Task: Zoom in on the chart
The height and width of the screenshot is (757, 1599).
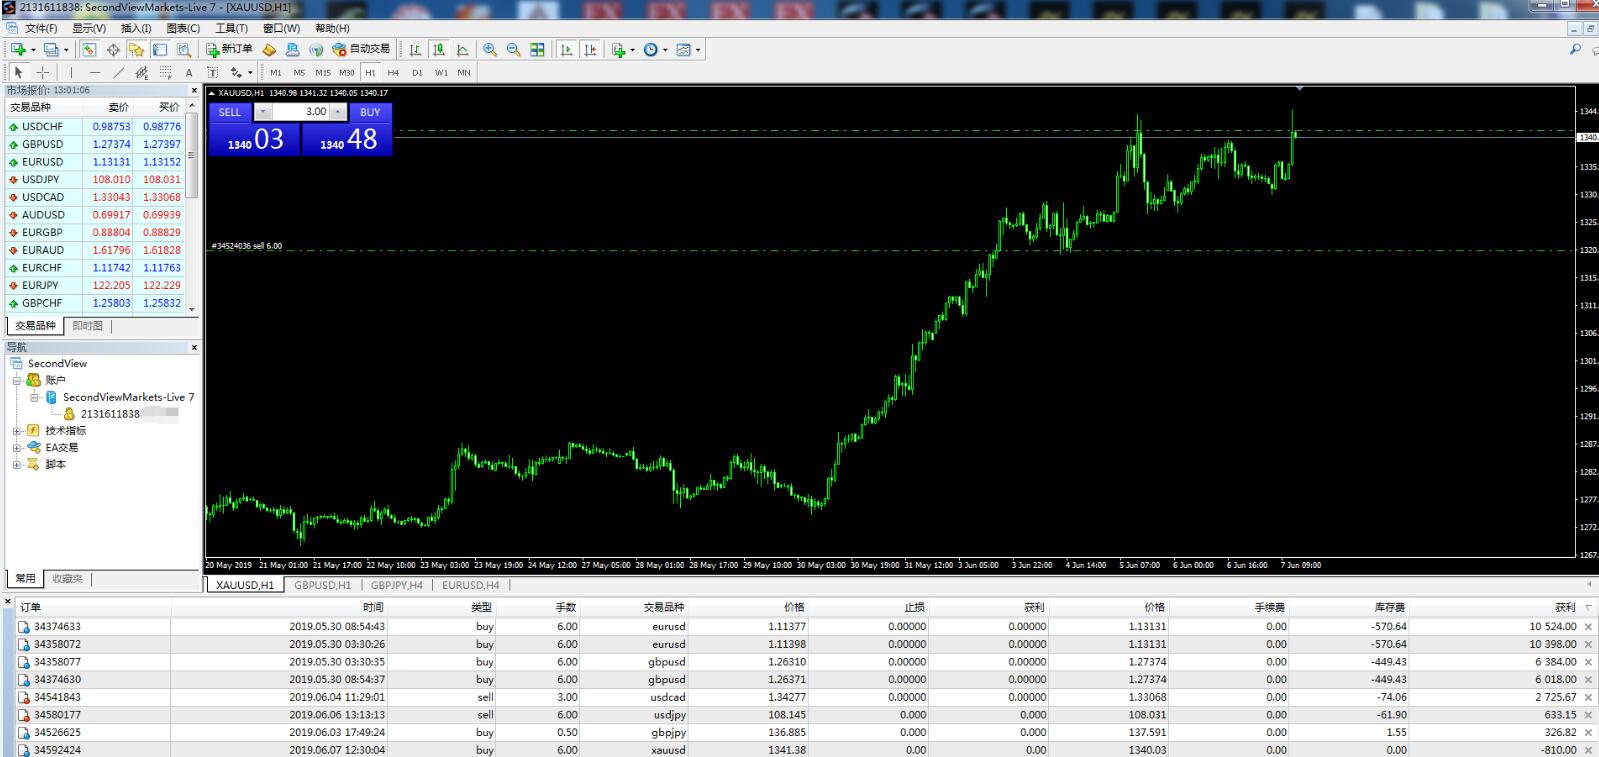Action: [x=490, y=49]
